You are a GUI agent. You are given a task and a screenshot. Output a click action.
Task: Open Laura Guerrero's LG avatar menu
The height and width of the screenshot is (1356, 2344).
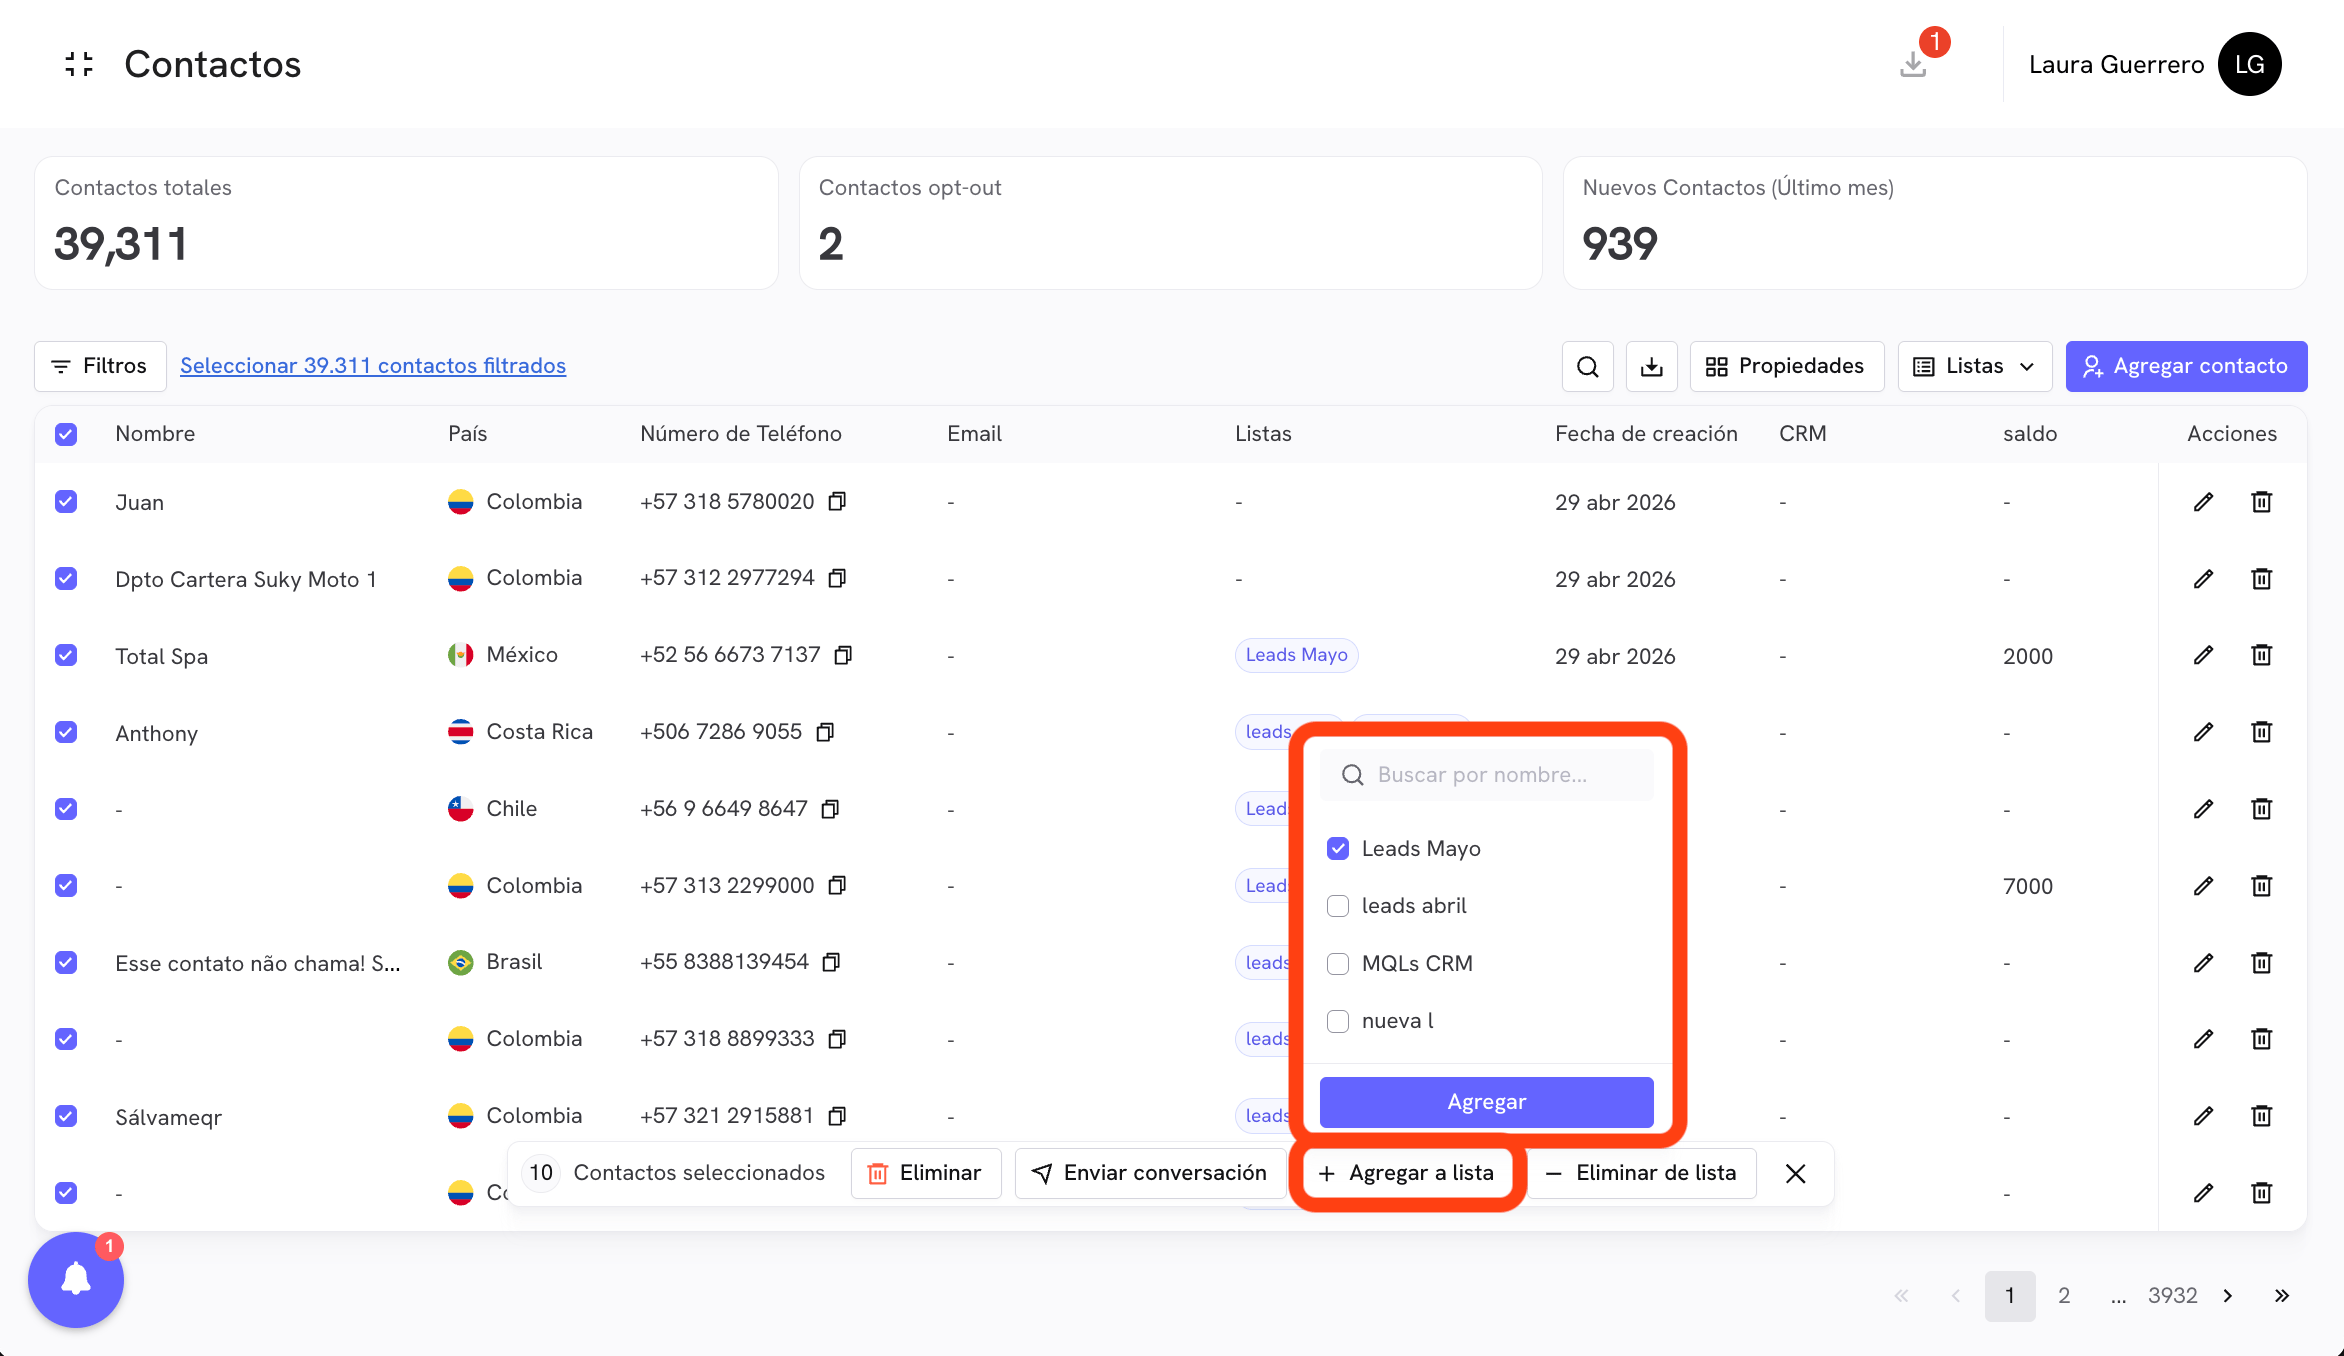point(2249,64)
